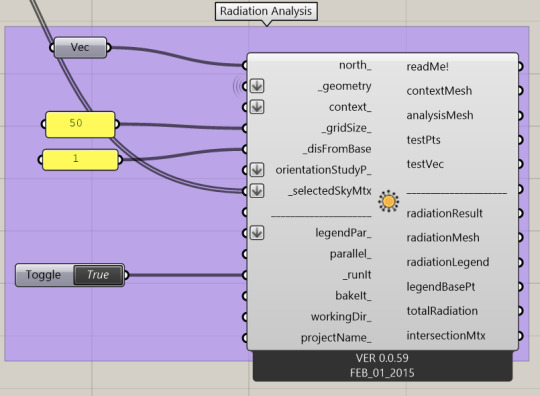Click the Toggle component label
This screenshot has width=540, height=396.
click(43, 275)
